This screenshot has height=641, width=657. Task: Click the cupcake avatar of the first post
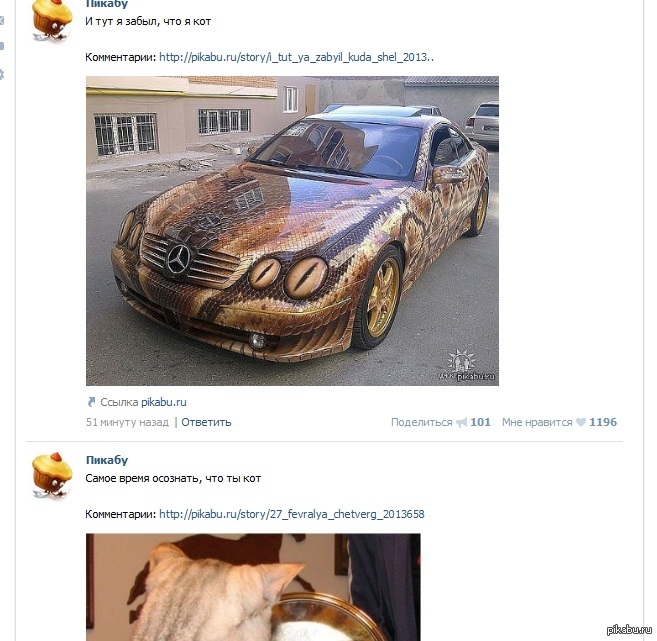[x=52, y=20]
